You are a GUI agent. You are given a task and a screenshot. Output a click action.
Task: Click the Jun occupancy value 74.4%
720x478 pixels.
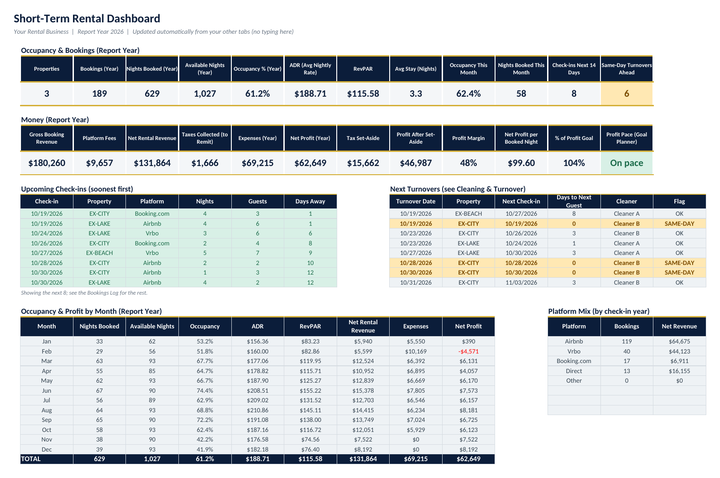[x=205, y=391]
